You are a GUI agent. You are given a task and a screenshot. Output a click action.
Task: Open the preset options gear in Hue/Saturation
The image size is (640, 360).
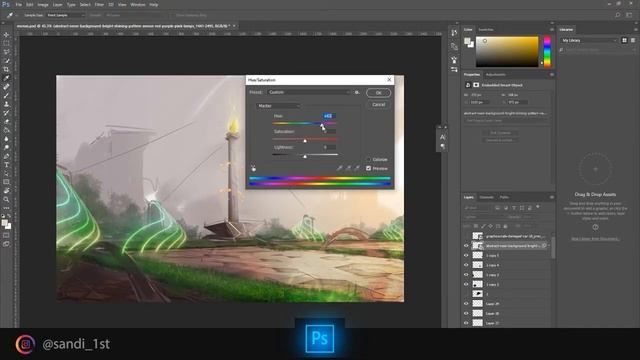357,92
